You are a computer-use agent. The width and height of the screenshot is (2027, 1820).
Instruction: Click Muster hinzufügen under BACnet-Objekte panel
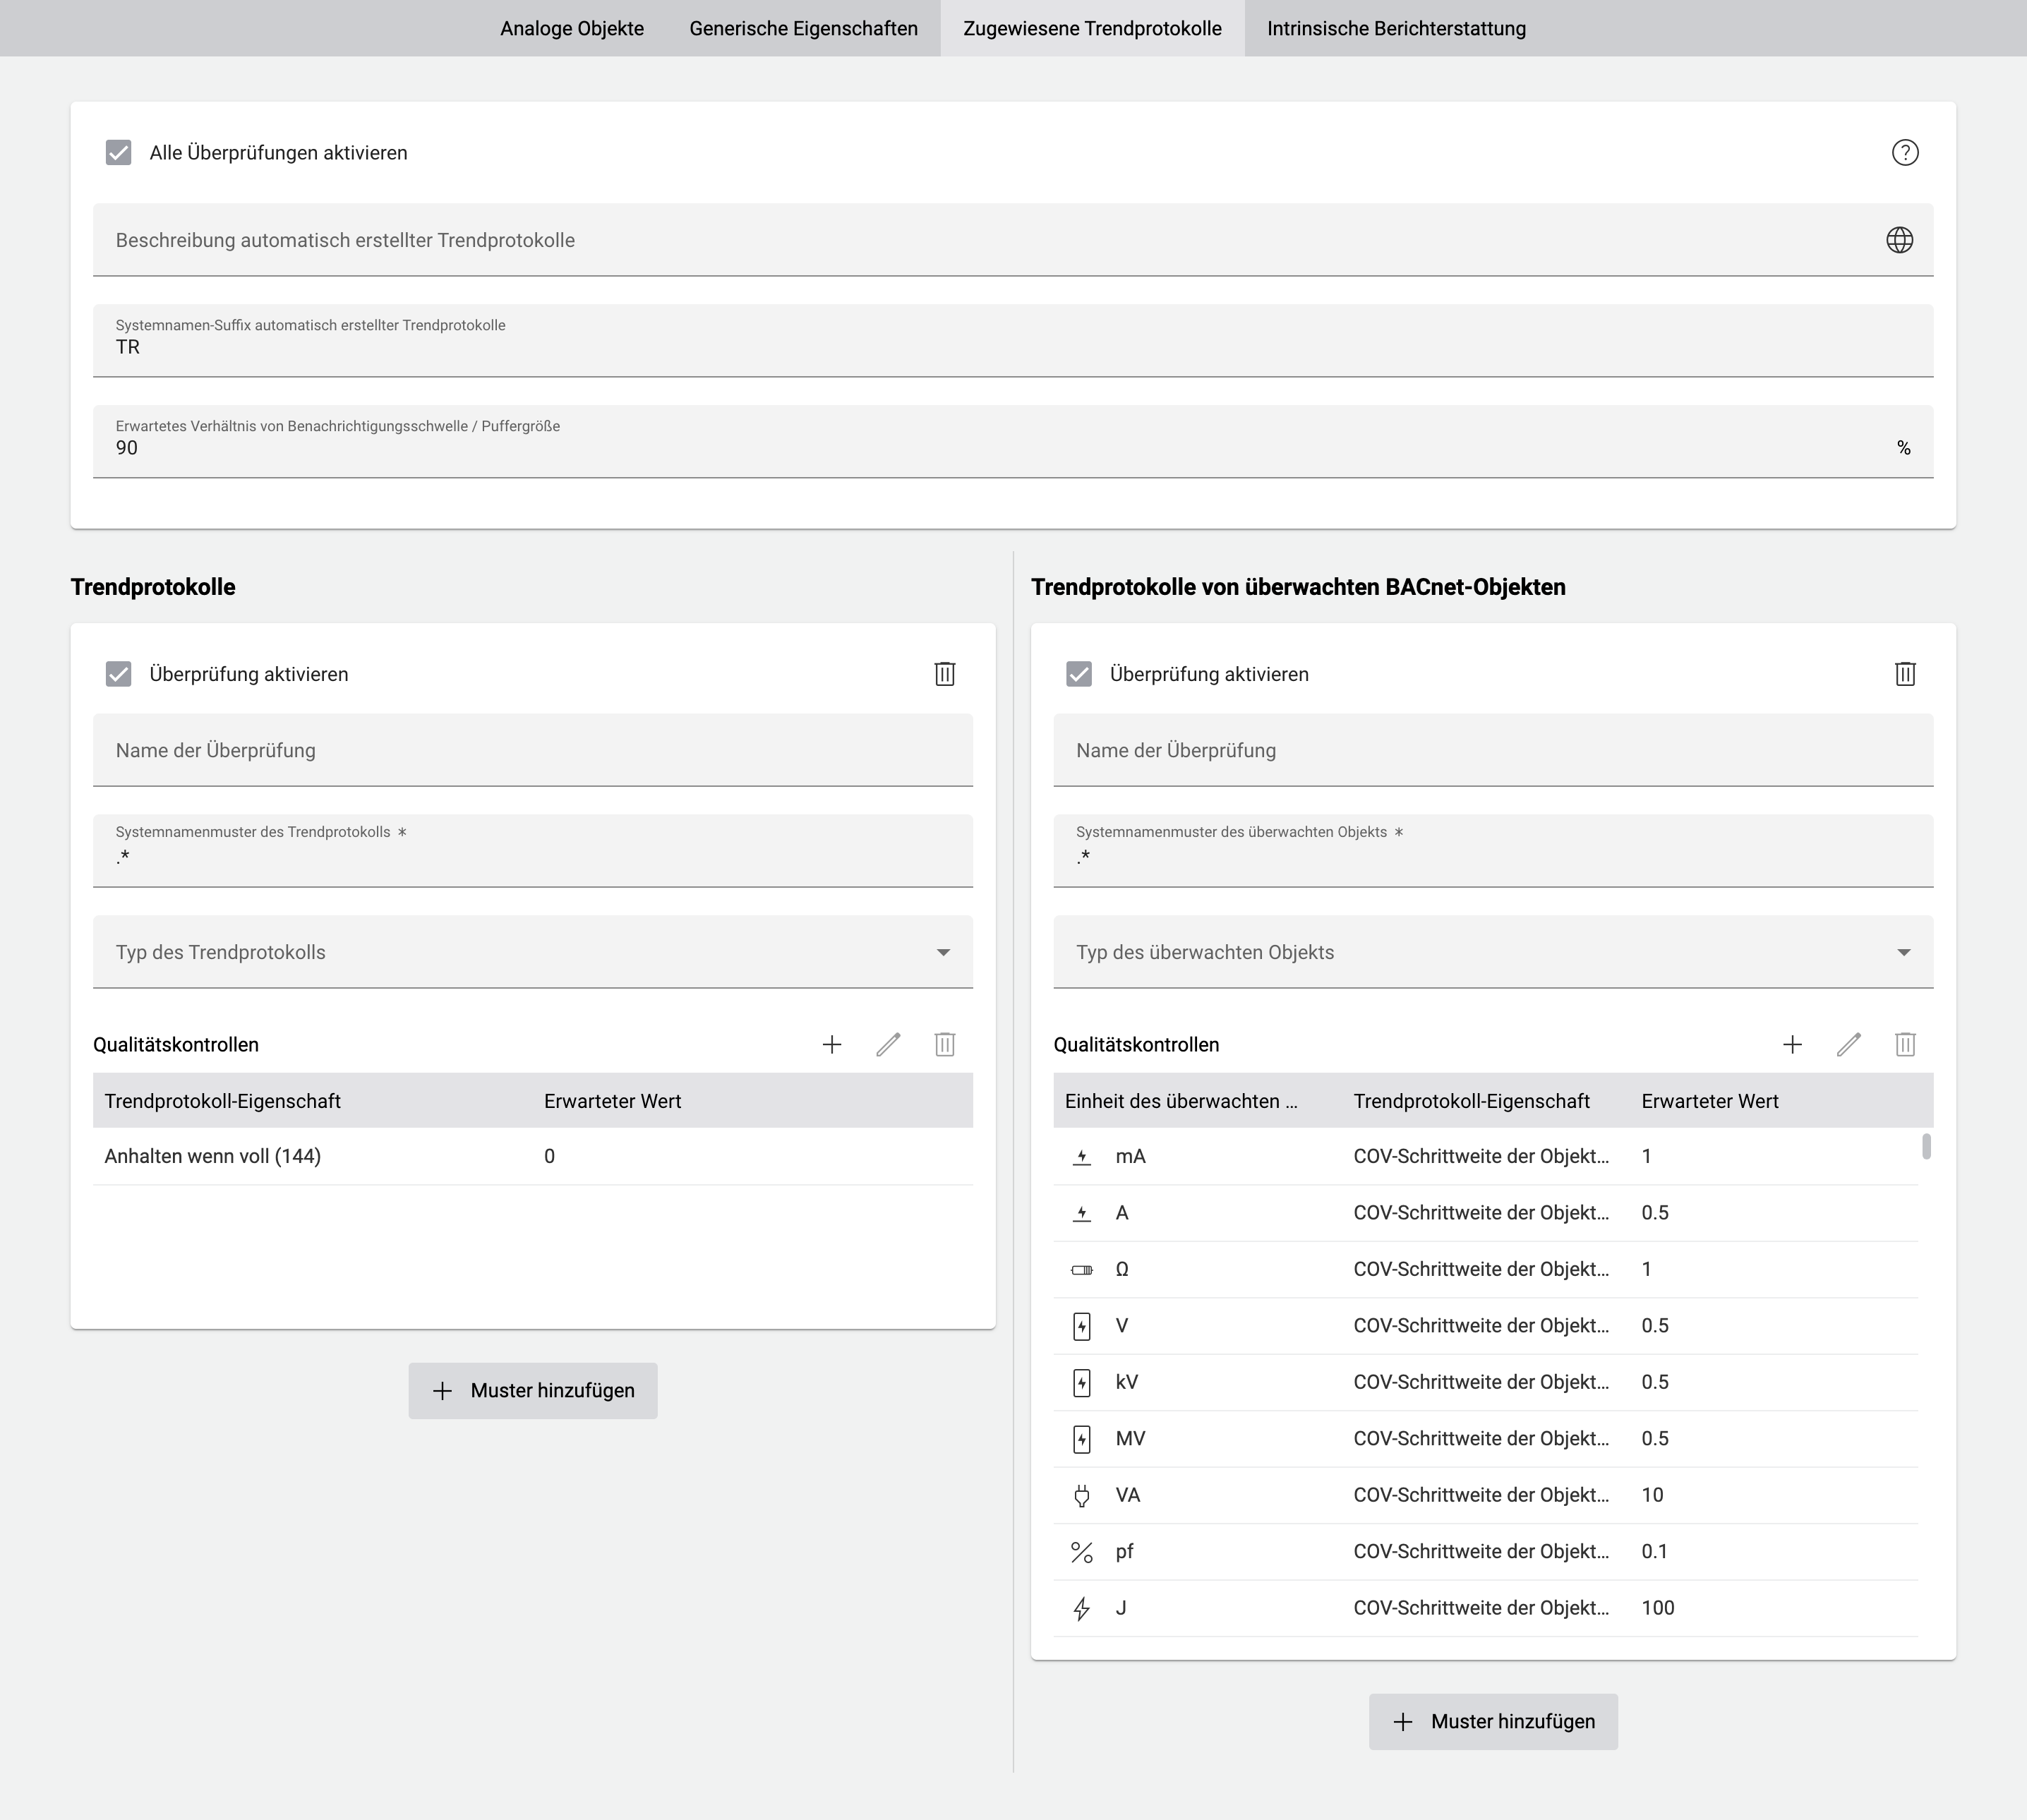pos(1493,1721)
